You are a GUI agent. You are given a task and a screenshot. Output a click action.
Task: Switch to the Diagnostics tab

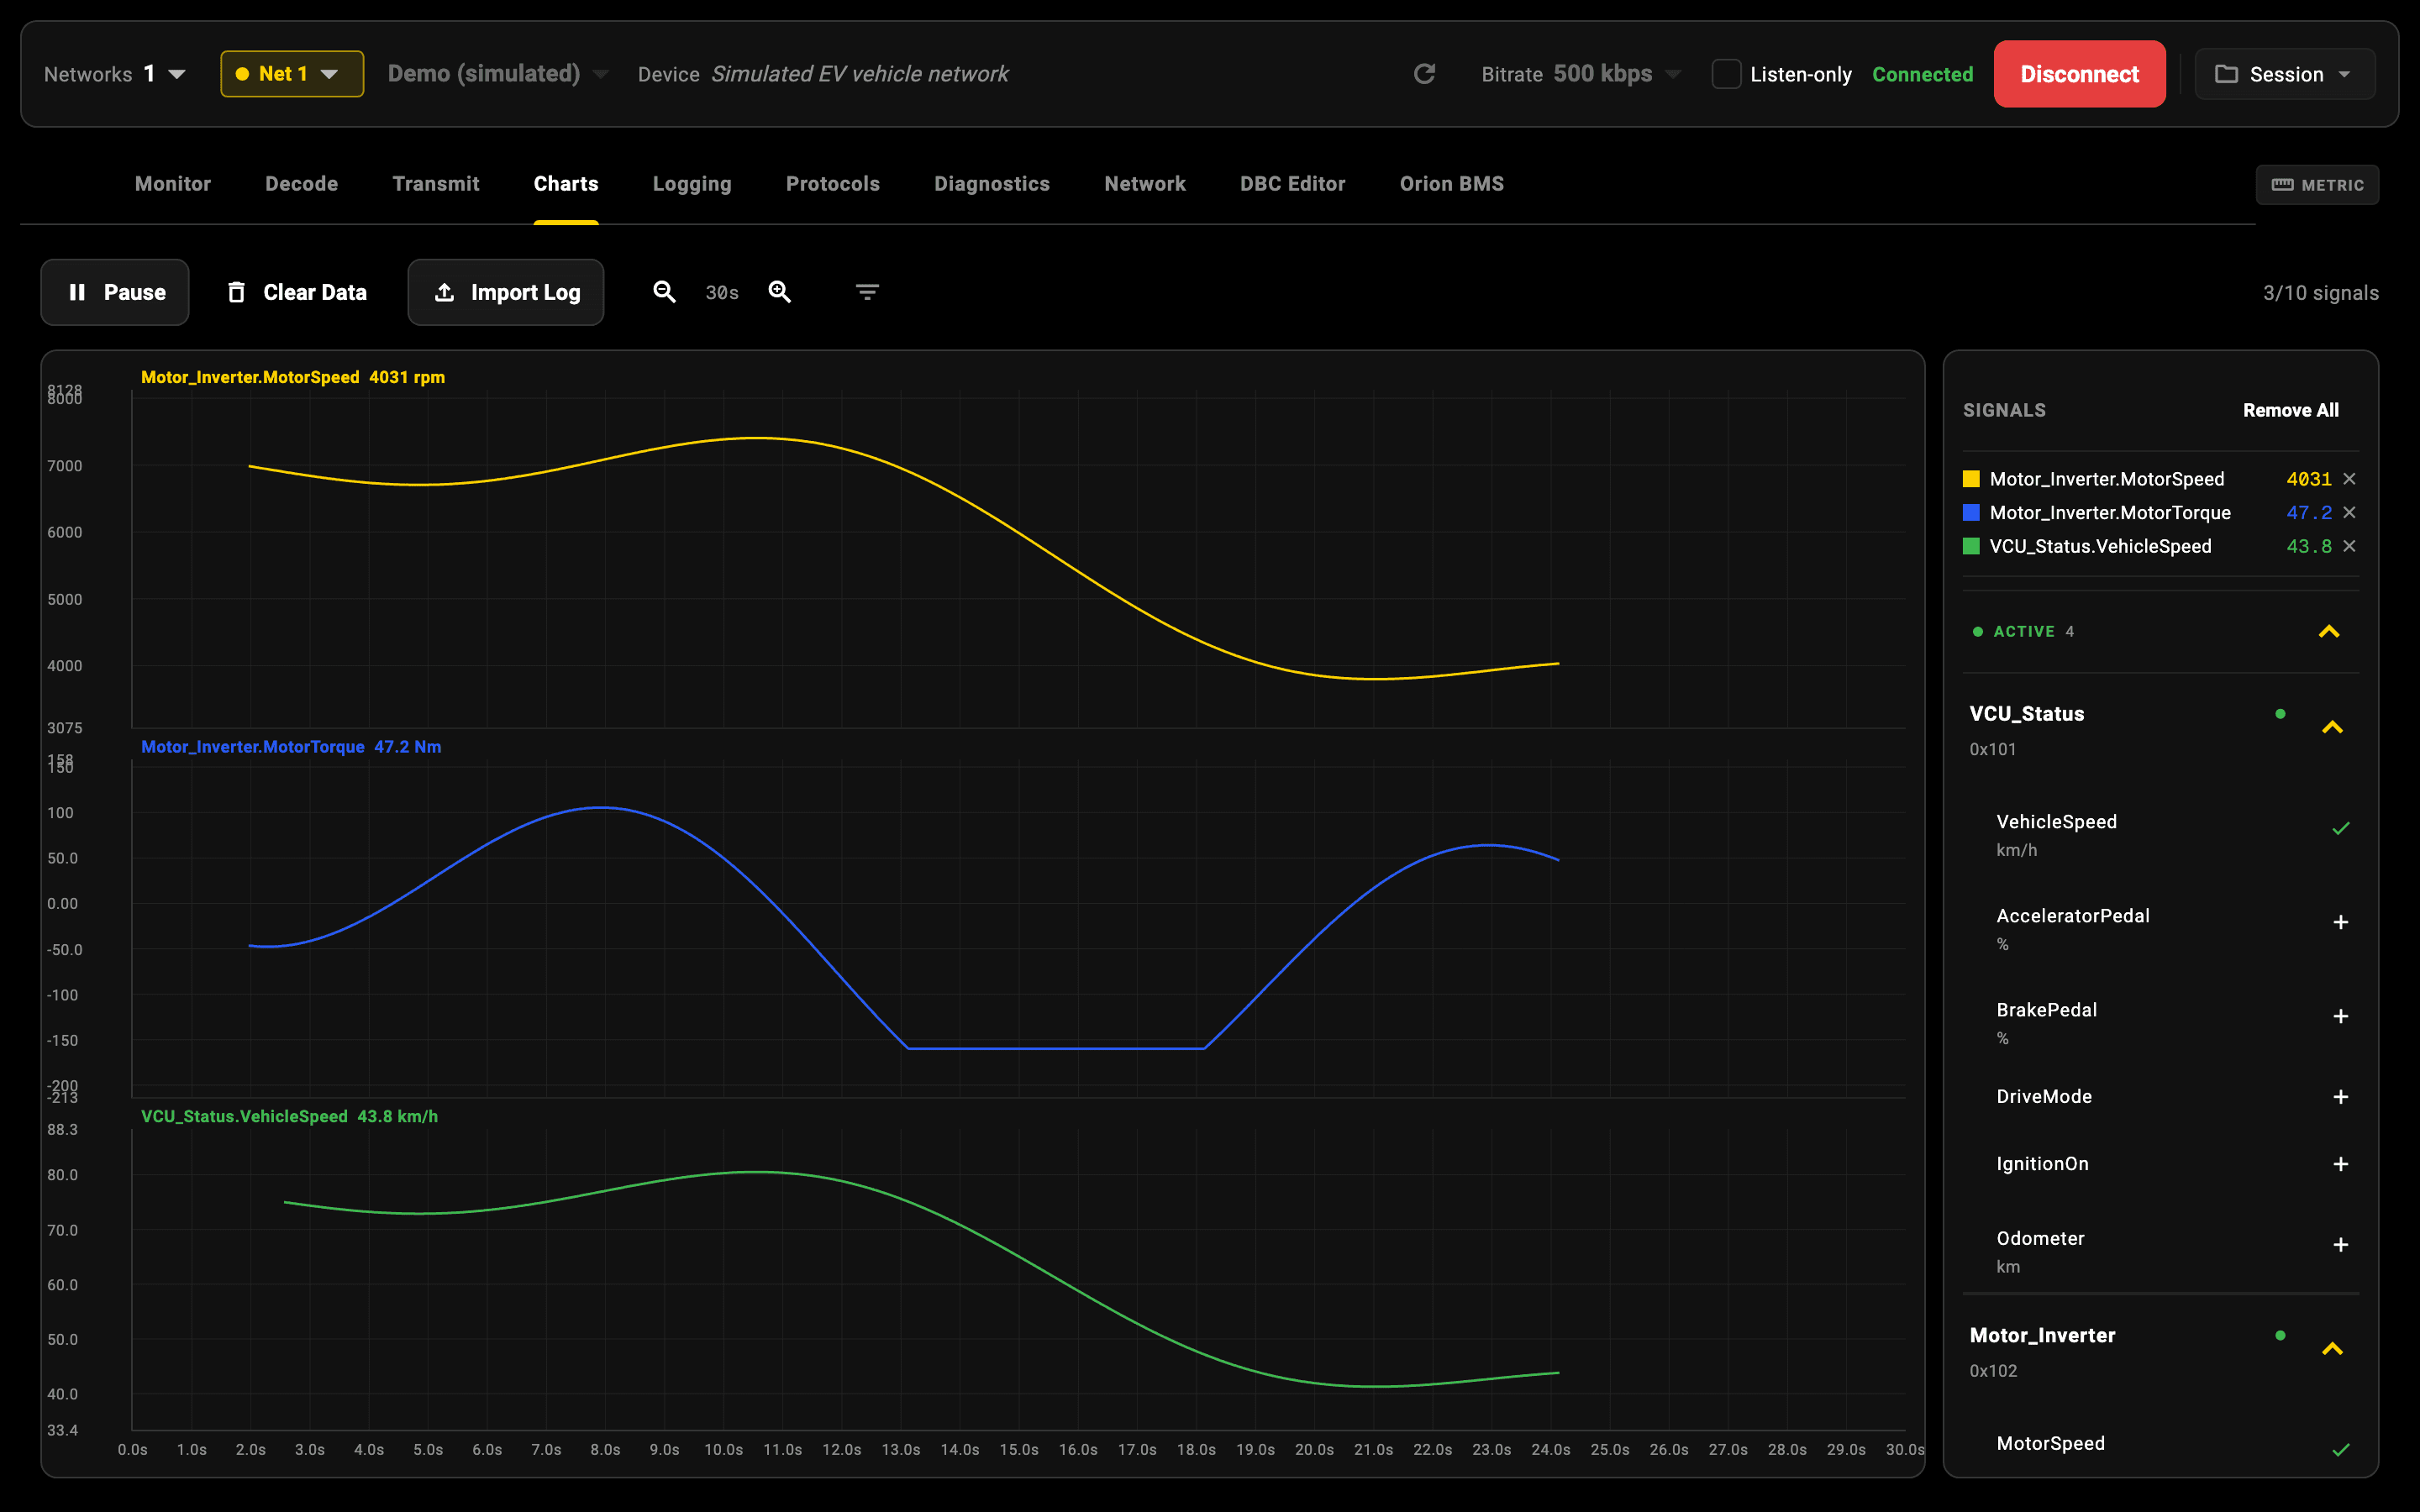[x=992, y=184]
